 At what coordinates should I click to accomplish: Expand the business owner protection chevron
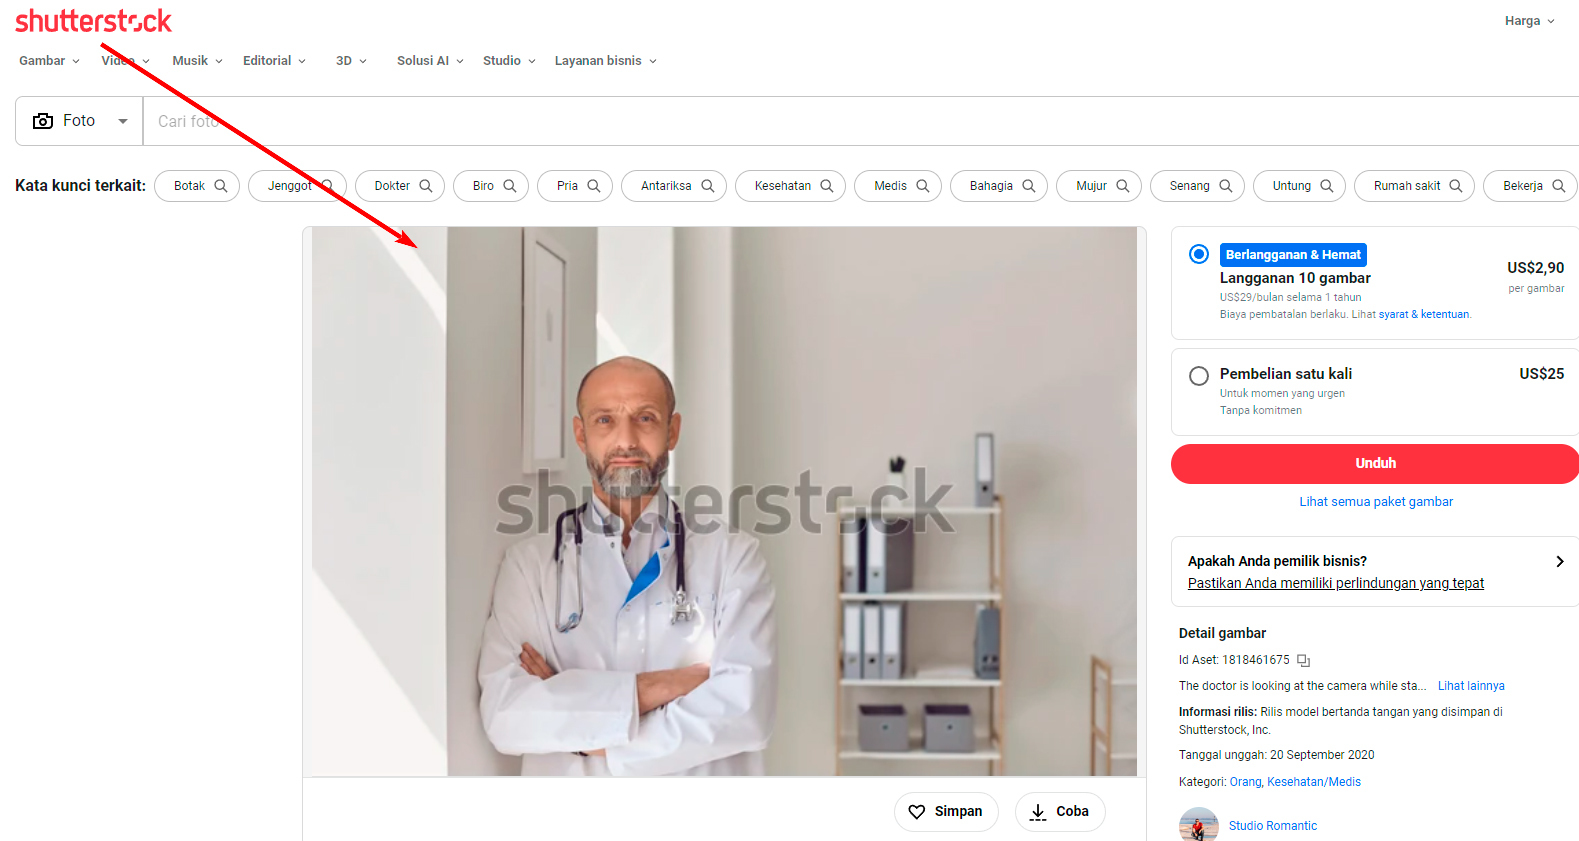point(1559,562)
